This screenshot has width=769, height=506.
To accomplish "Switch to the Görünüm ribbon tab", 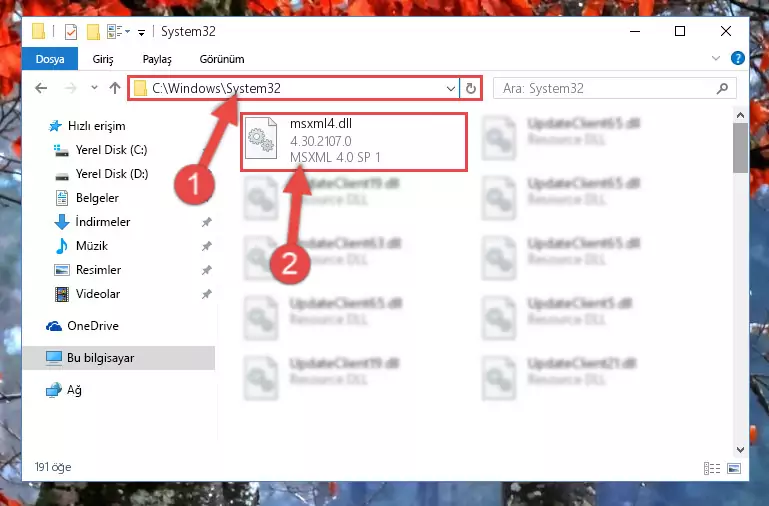I will pos(222,59).
